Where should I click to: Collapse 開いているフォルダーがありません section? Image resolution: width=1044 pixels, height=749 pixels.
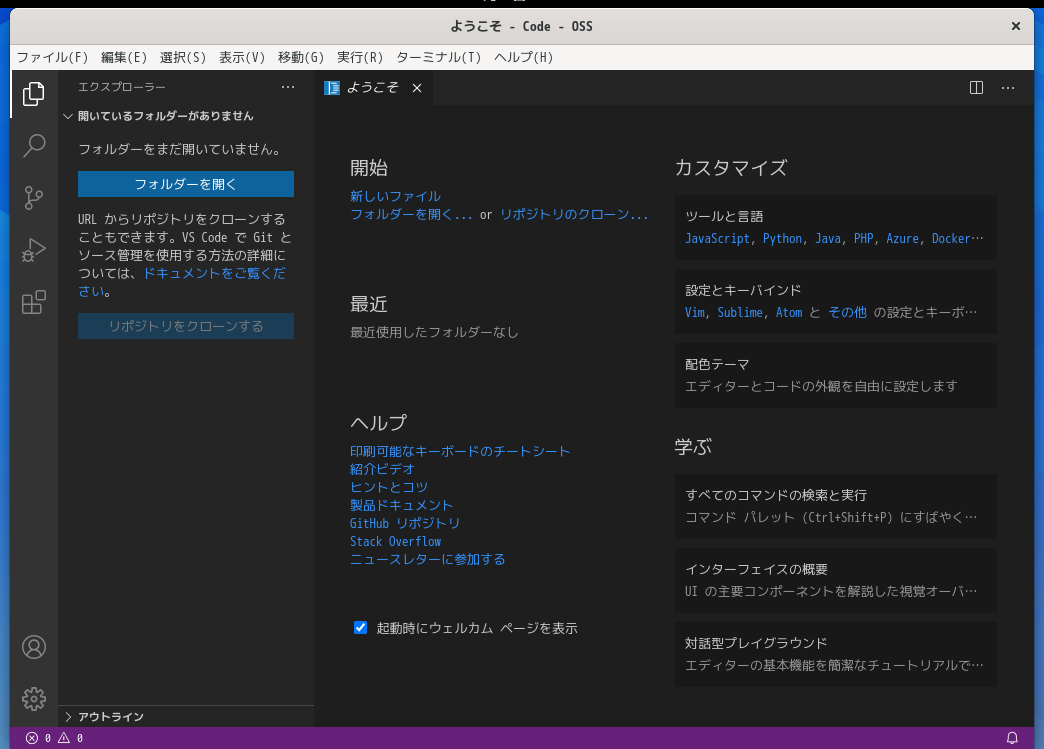point(186,116)
